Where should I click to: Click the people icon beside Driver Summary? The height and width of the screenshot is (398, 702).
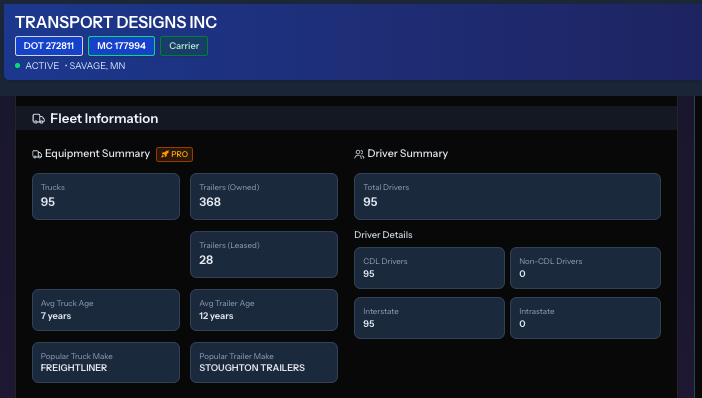pyautogui.click(x=359, y=154)
